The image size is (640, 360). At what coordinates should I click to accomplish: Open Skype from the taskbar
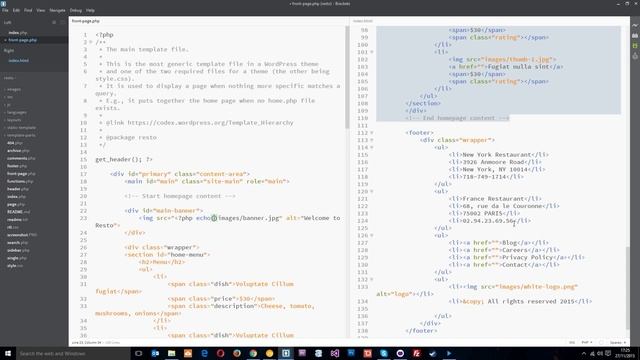[384, 353]
